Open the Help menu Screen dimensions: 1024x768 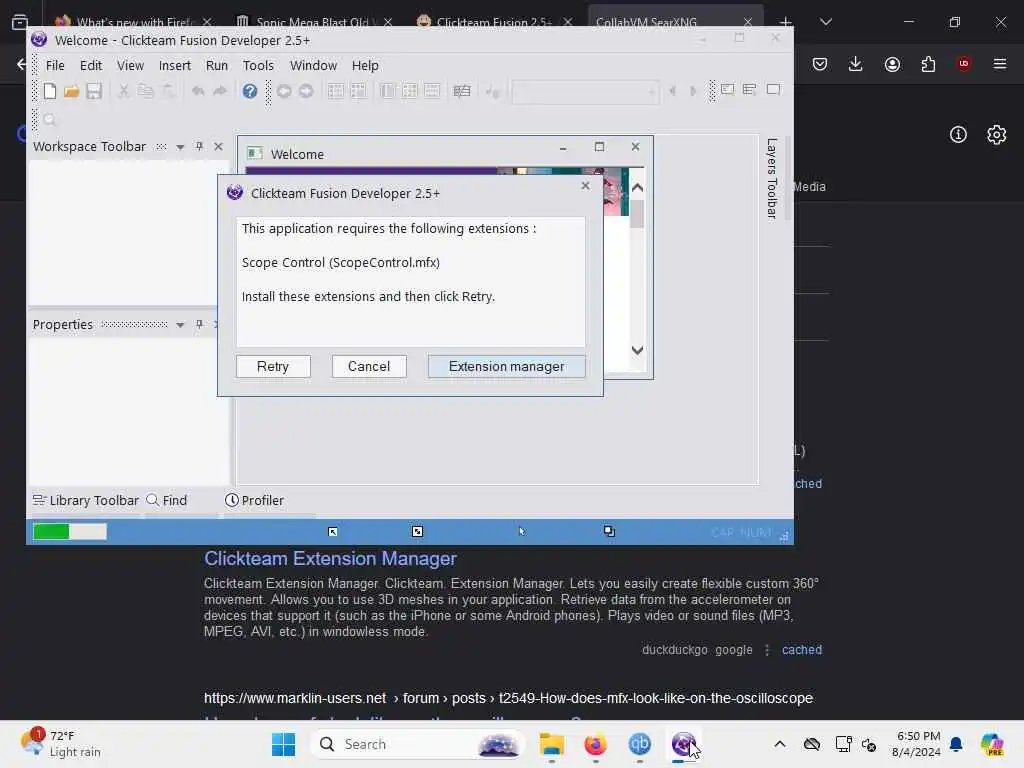click(365, 65)
